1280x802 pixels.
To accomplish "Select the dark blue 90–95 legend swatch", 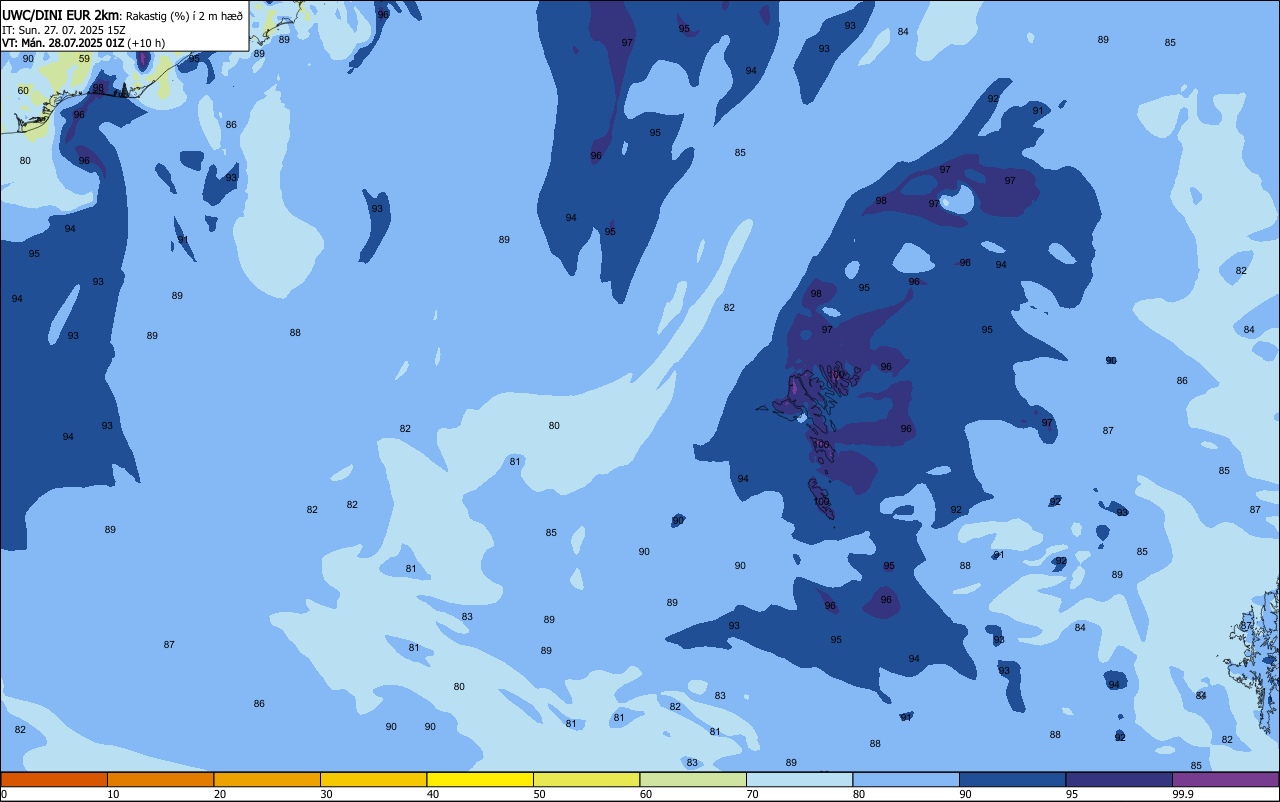I will pyautogui.click(x=1012, y=779).
